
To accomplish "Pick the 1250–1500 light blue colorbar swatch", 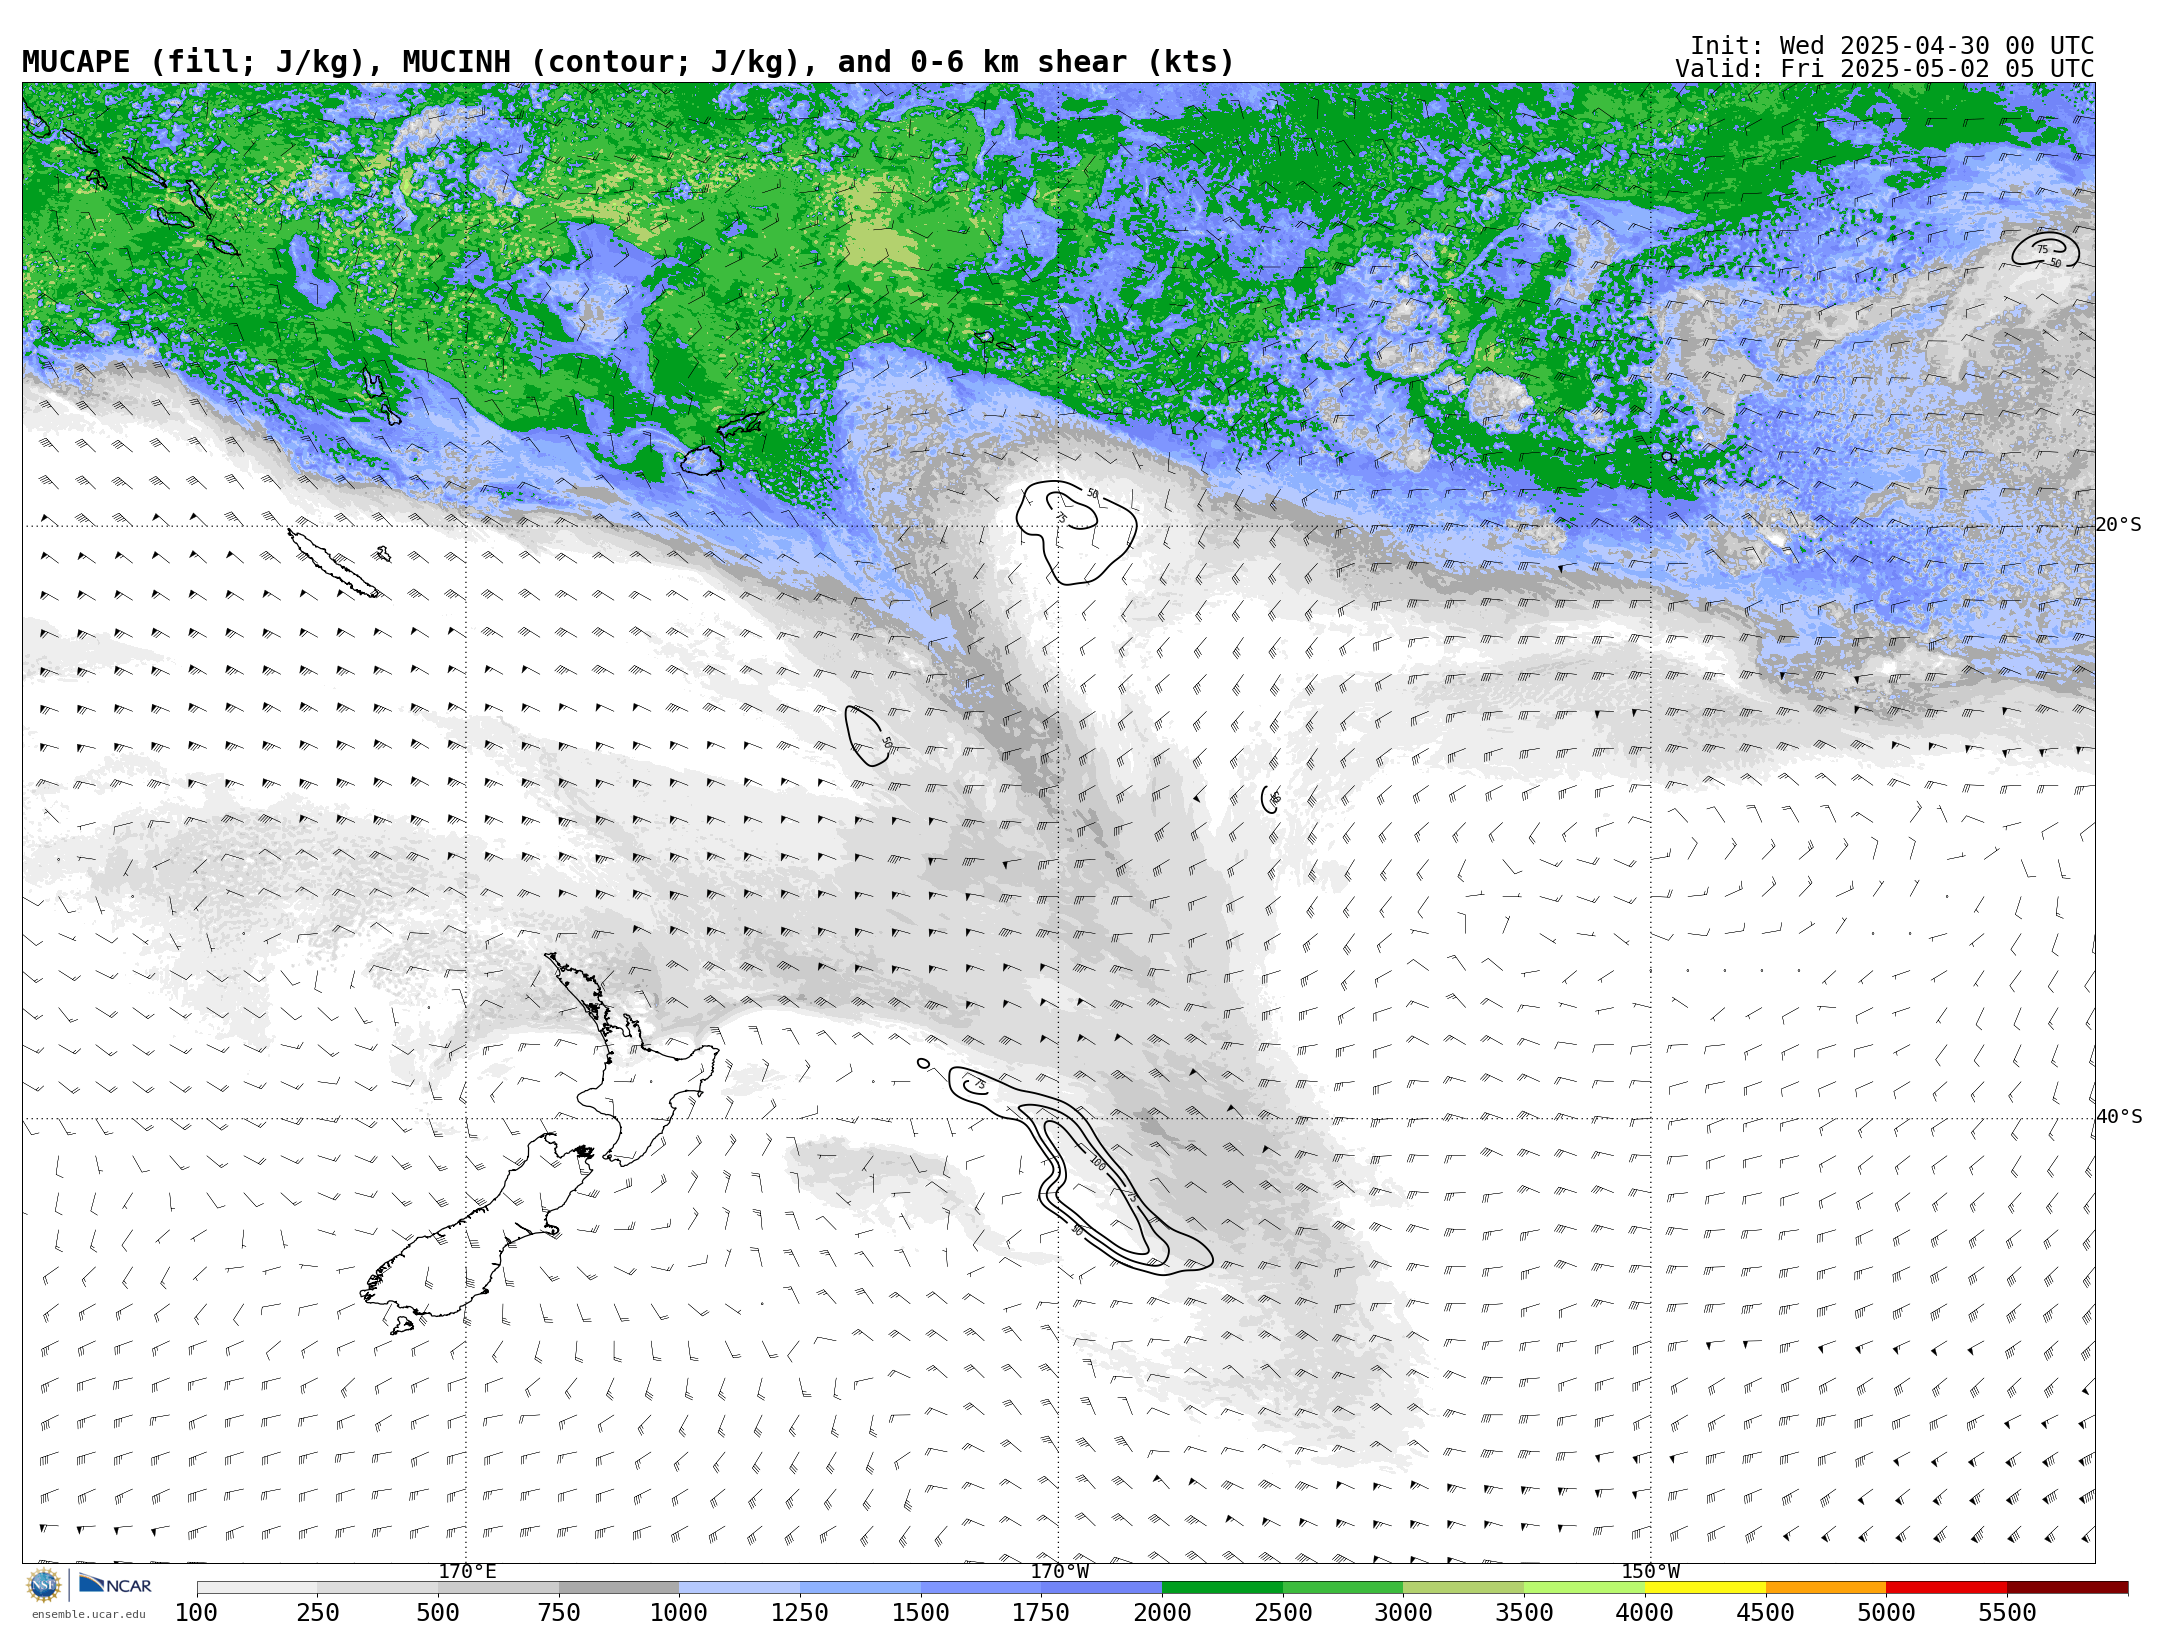I will click(x=860, y=1588).
